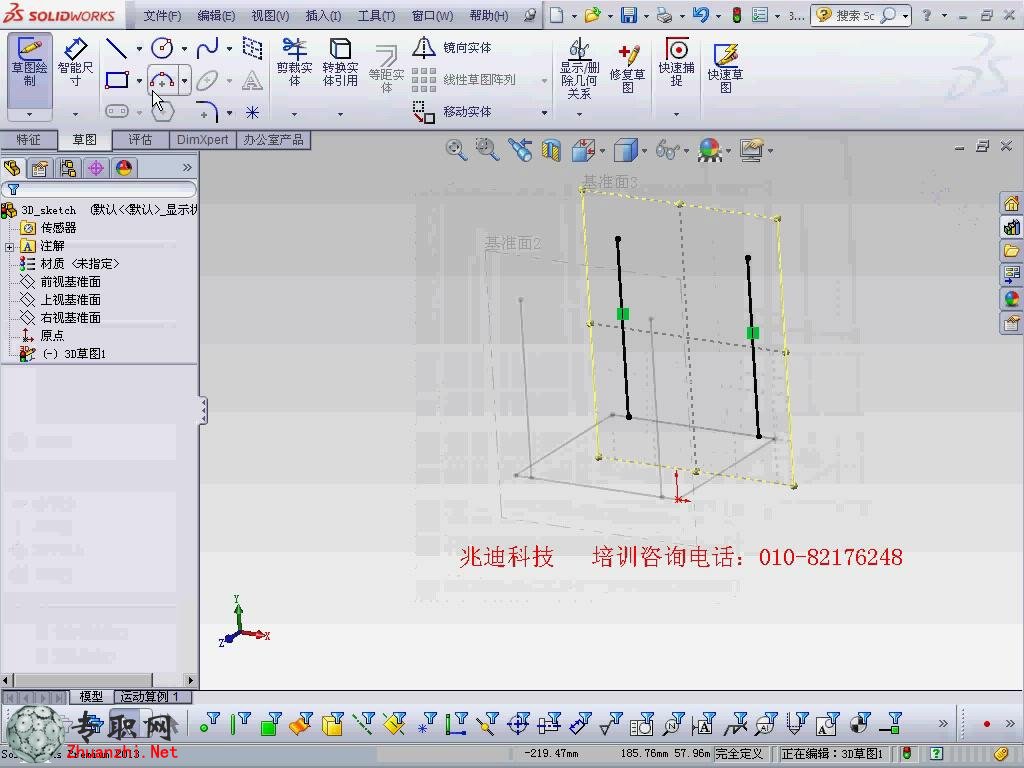
Task: Click Zoom to Fit in view toolbar
Action: tap(456, 150)
